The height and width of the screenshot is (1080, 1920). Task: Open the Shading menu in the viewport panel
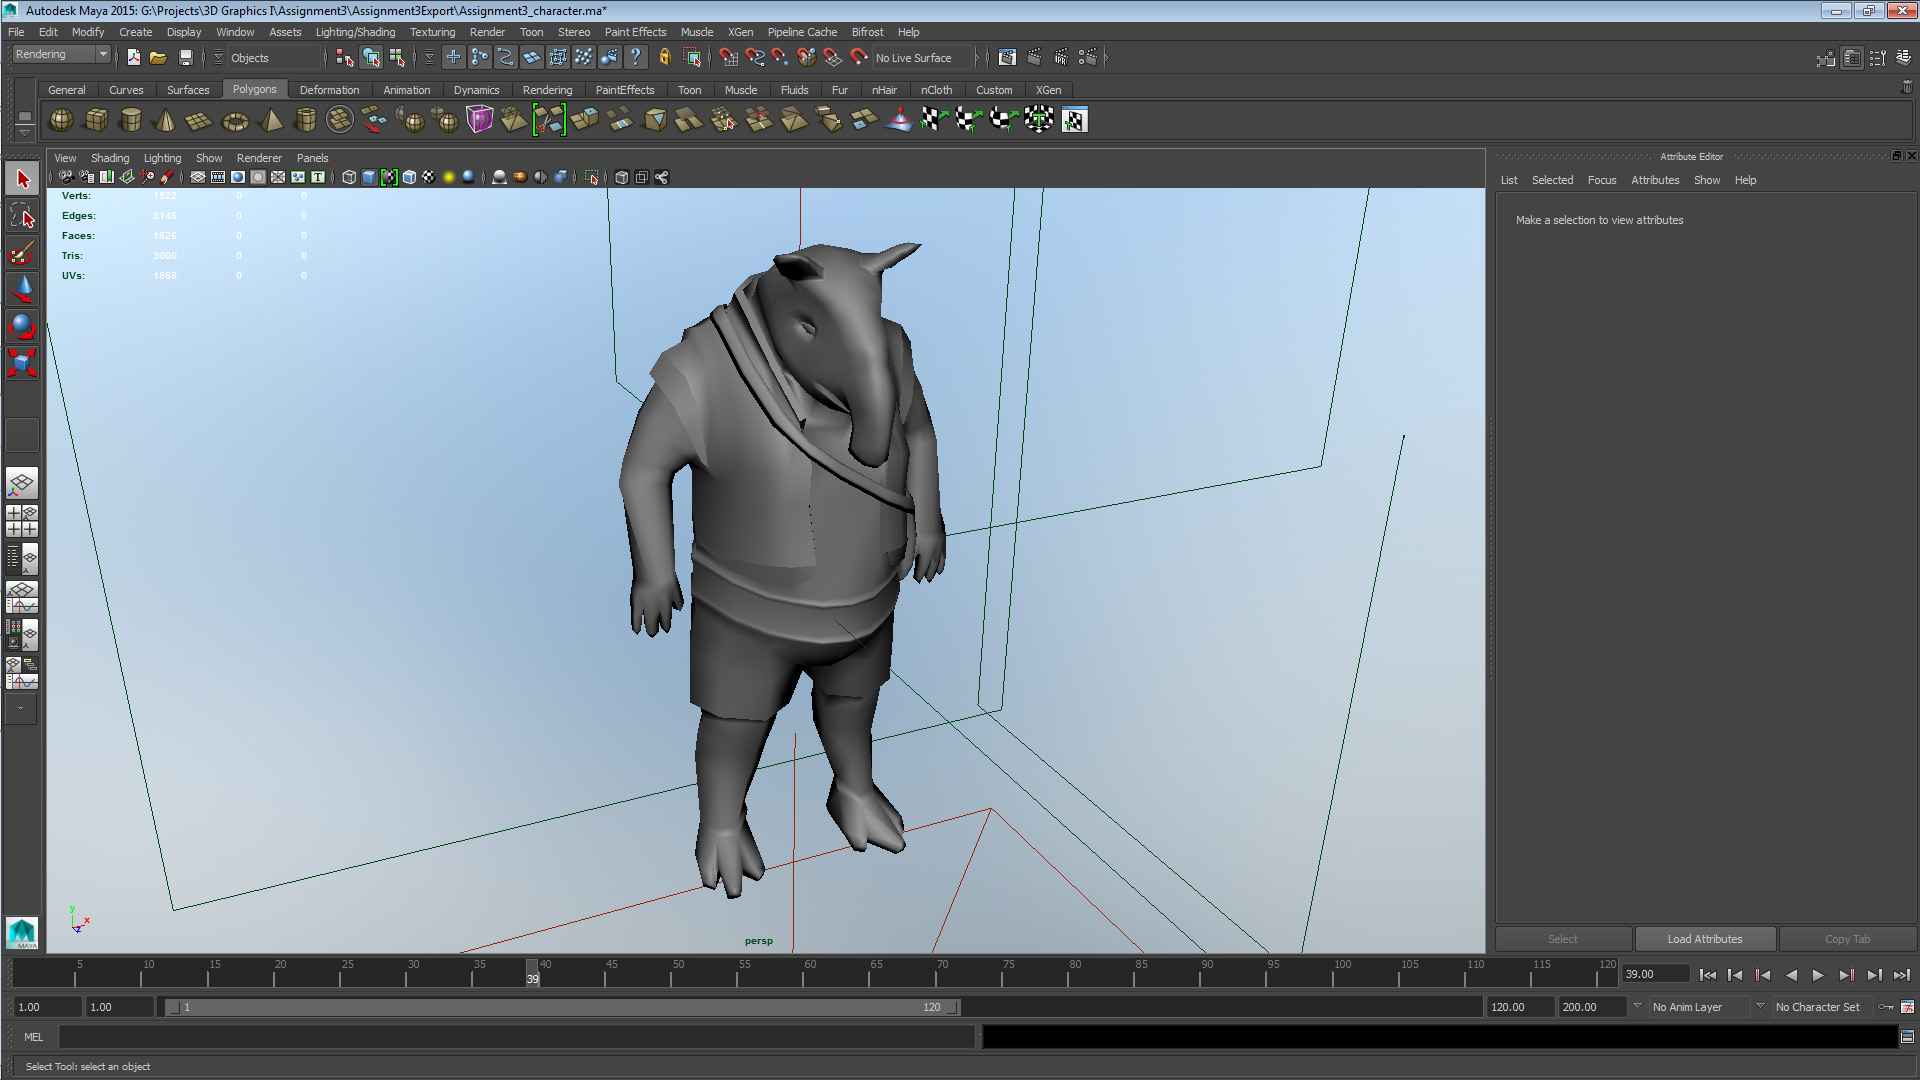pyautogui.click(x=110, y=157)
